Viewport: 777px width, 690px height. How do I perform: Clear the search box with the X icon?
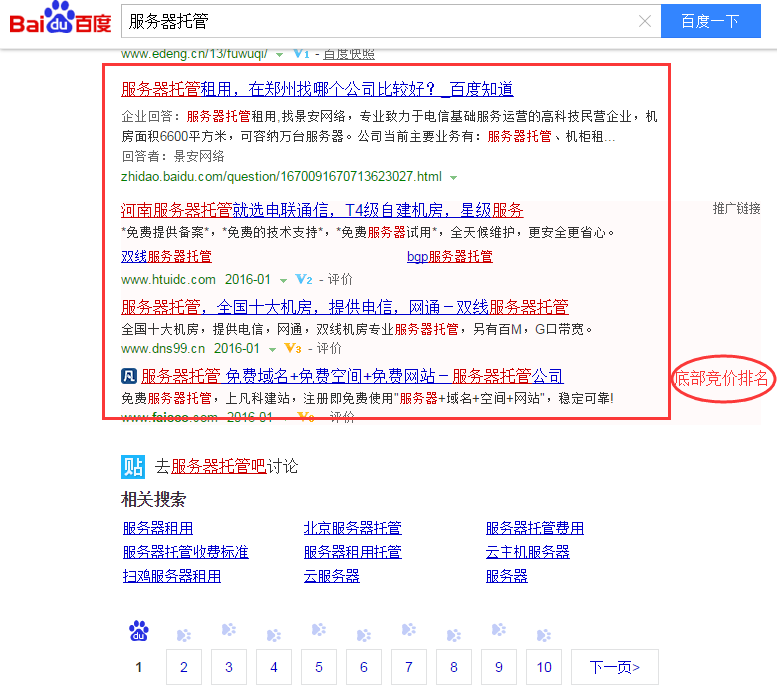[645, 21]
